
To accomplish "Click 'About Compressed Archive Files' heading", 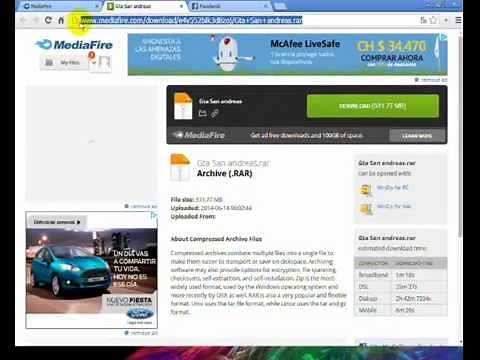I will [216, 239].
